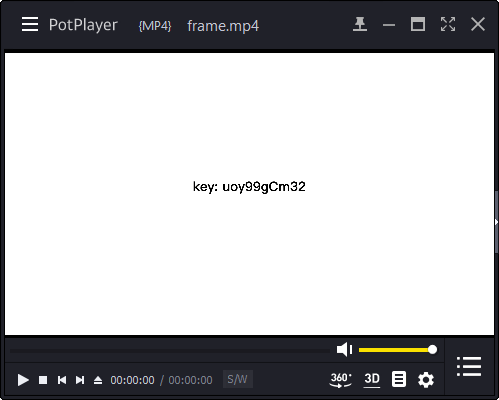
Task: Stop the video playback
Action: (x=43, y=380)
